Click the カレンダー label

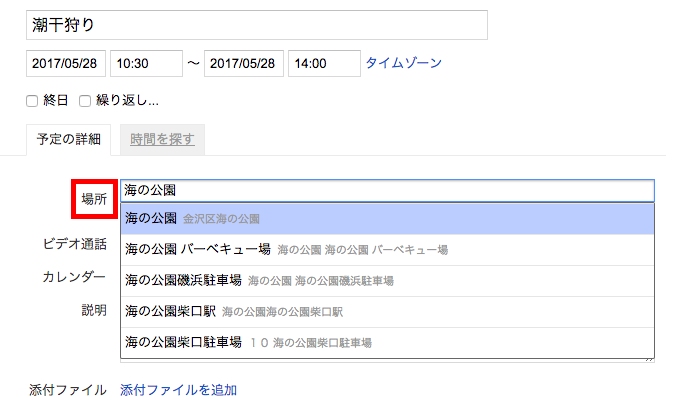[74, 277]
